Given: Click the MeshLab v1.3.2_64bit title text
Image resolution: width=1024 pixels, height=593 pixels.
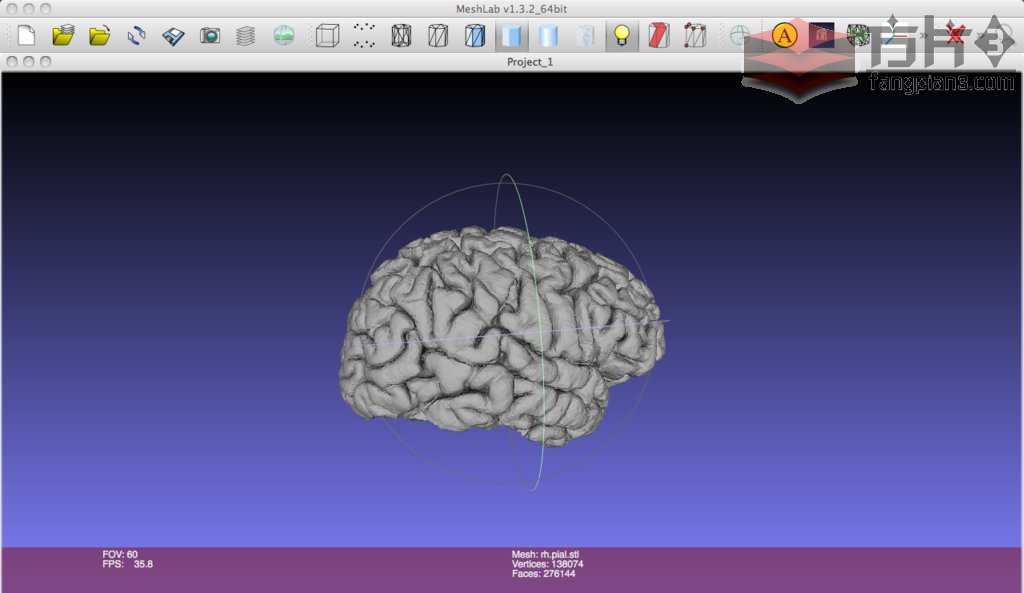Looking at the screenshot, I should coord(511,9).
